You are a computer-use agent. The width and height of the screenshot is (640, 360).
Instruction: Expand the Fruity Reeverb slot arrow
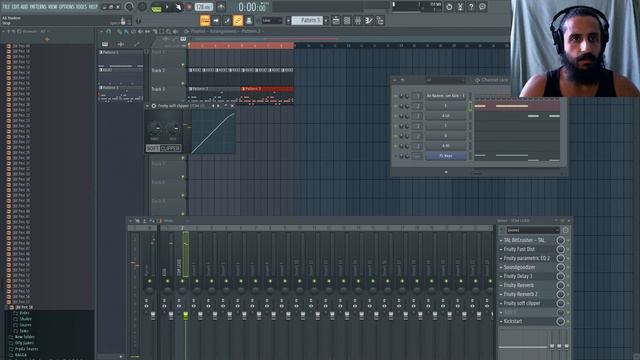click(x=501, y=285)
